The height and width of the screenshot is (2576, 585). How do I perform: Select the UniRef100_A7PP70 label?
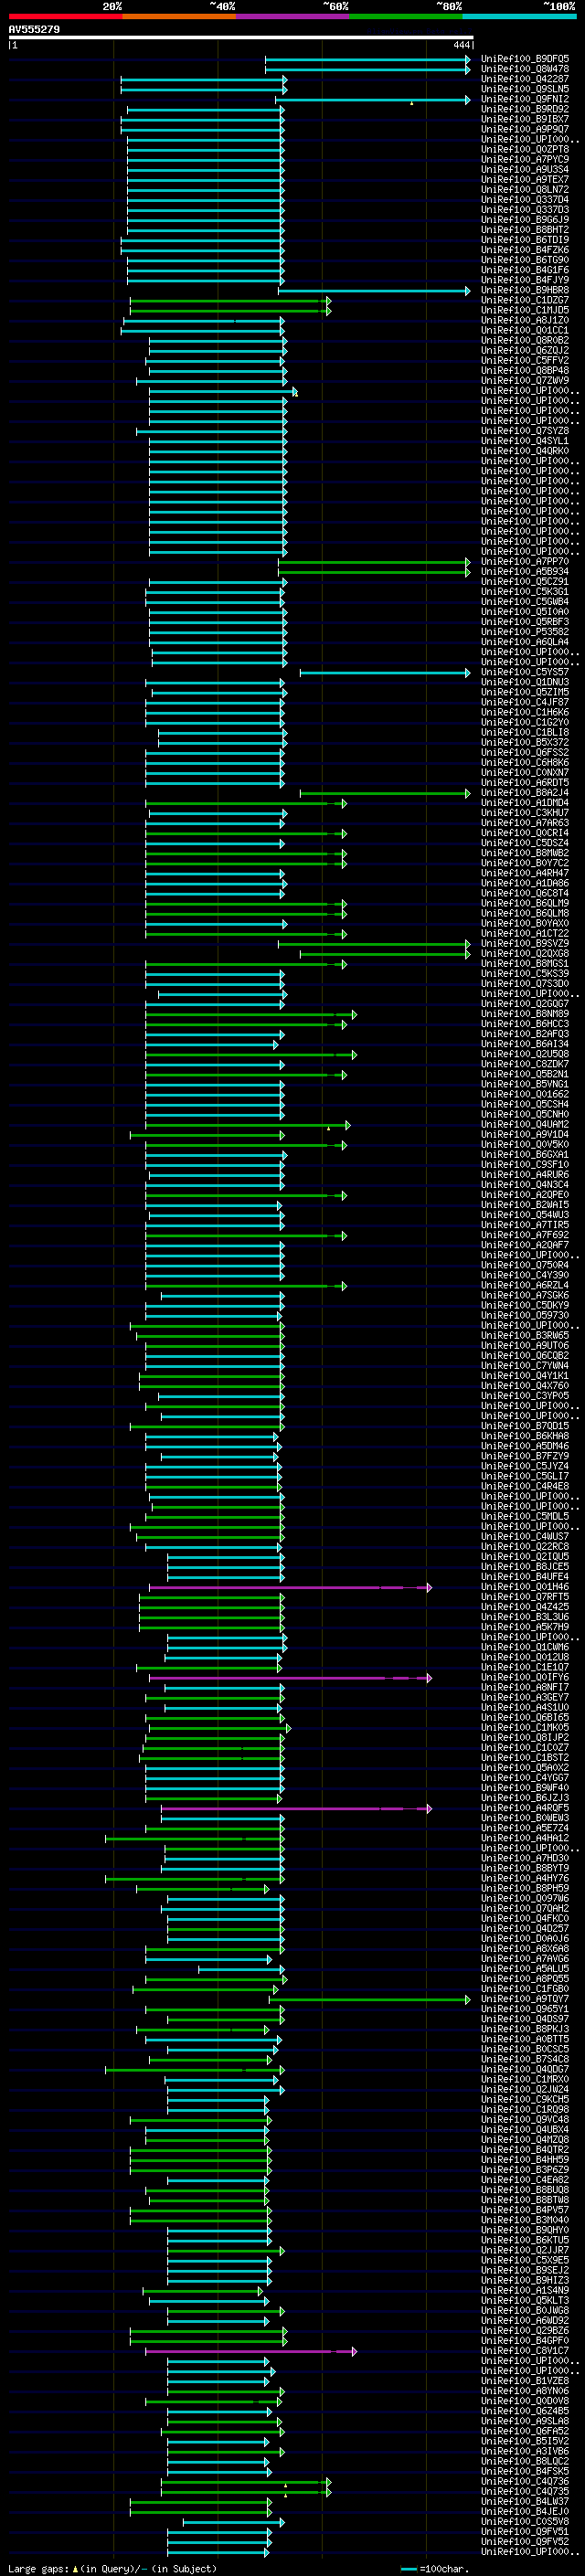(x=525, y=561)
